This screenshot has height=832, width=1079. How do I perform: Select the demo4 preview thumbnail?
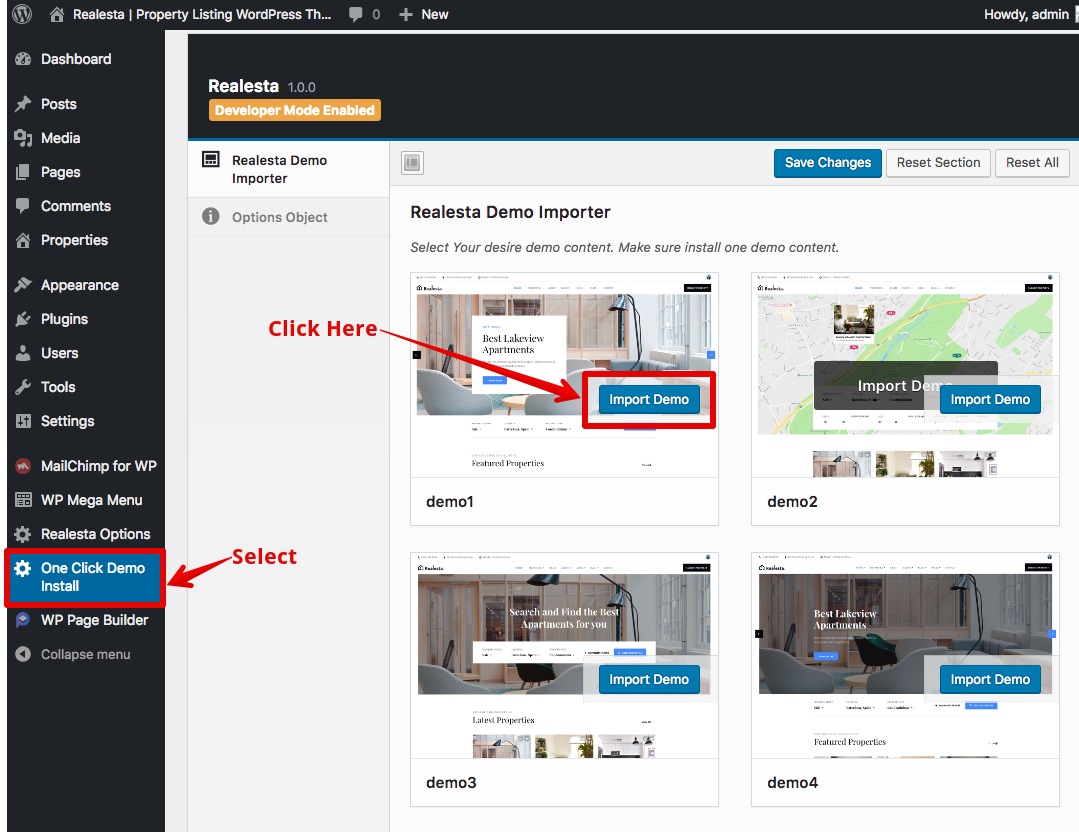tap(905, 655)
